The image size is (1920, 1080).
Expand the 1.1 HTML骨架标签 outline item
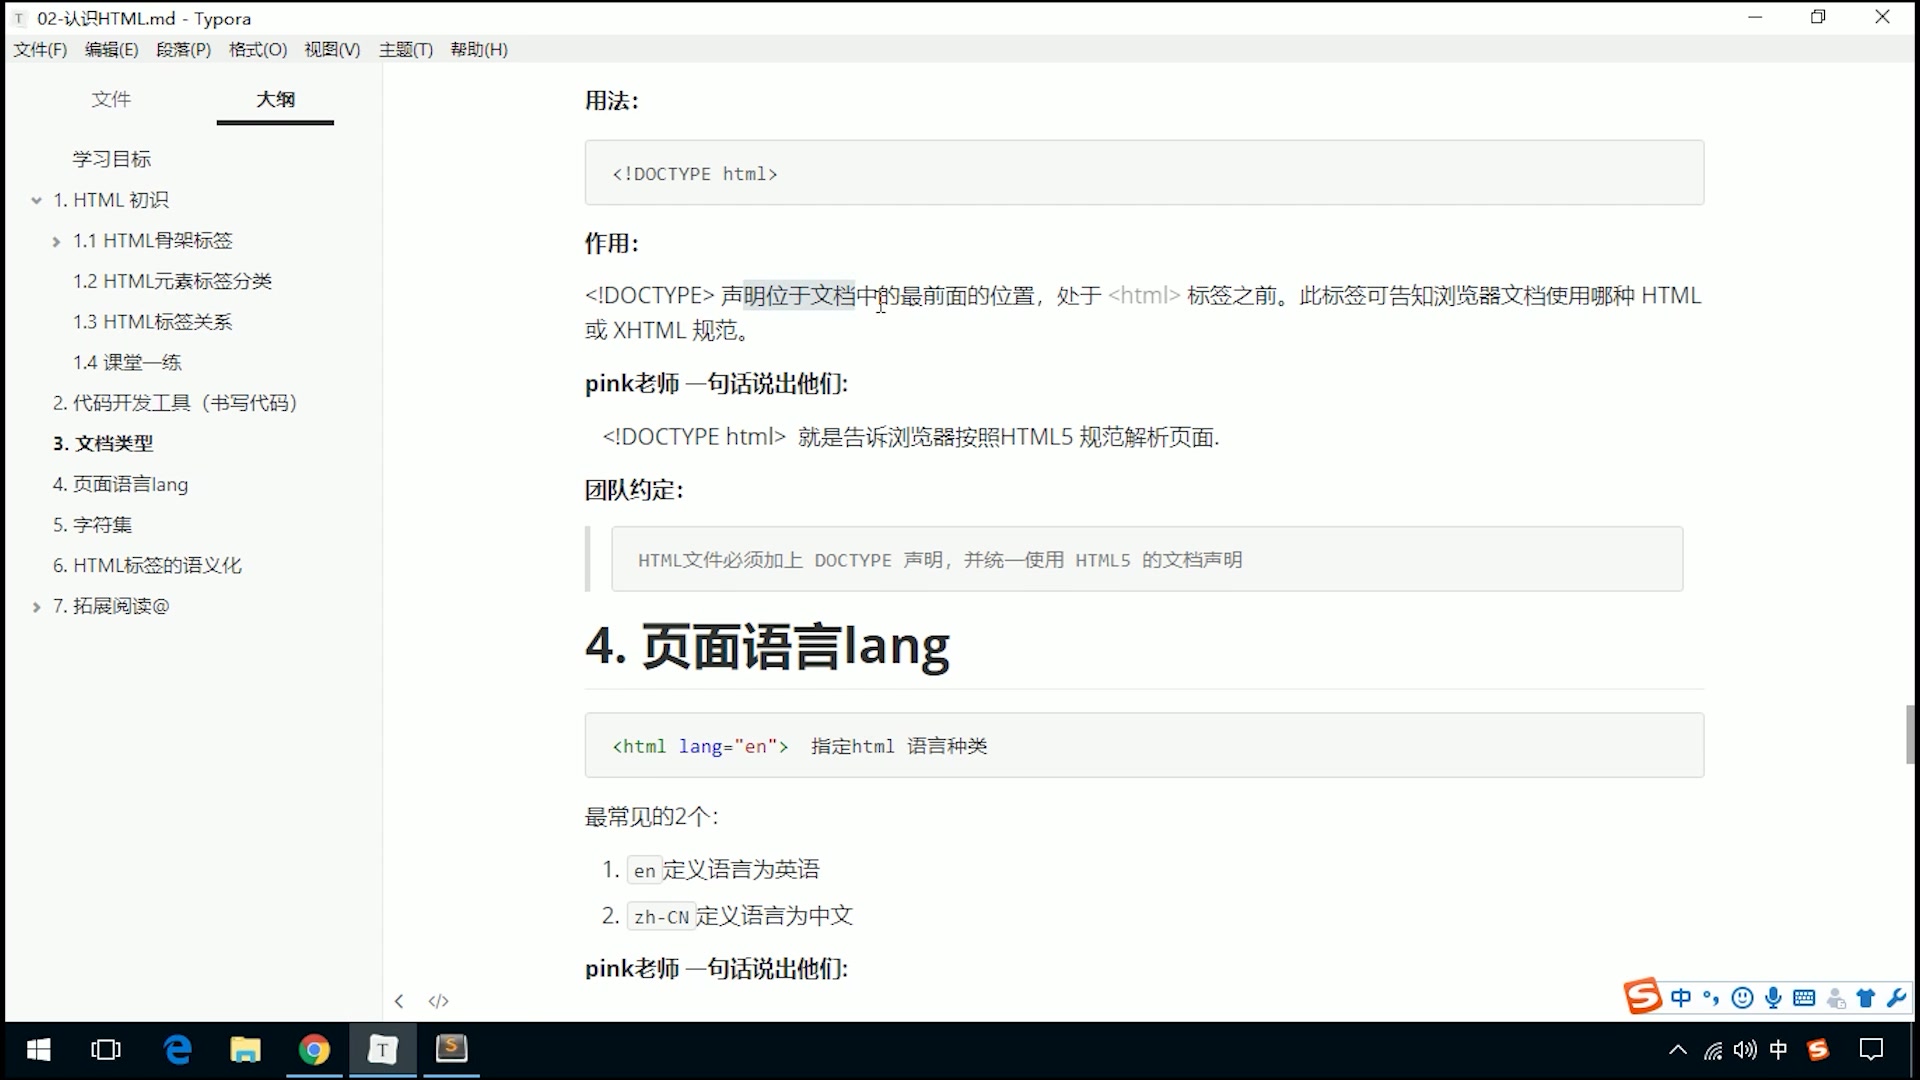pos(56,241)
